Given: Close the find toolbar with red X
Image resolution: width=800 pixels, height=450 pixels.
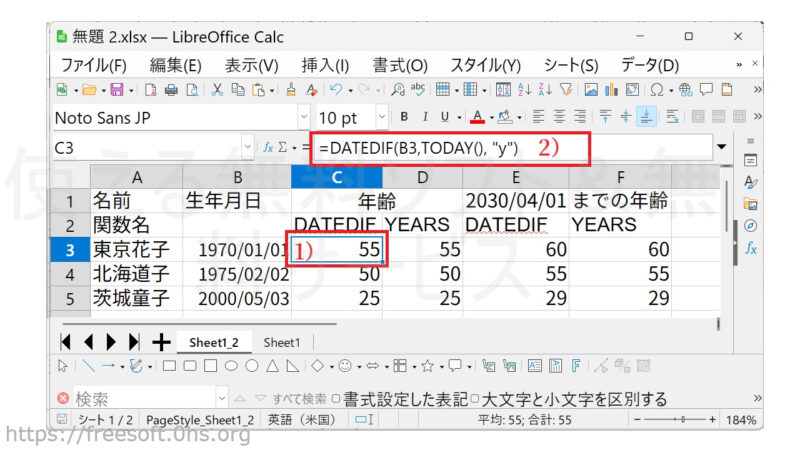Looking at the screenshot, I should (63, 398).
